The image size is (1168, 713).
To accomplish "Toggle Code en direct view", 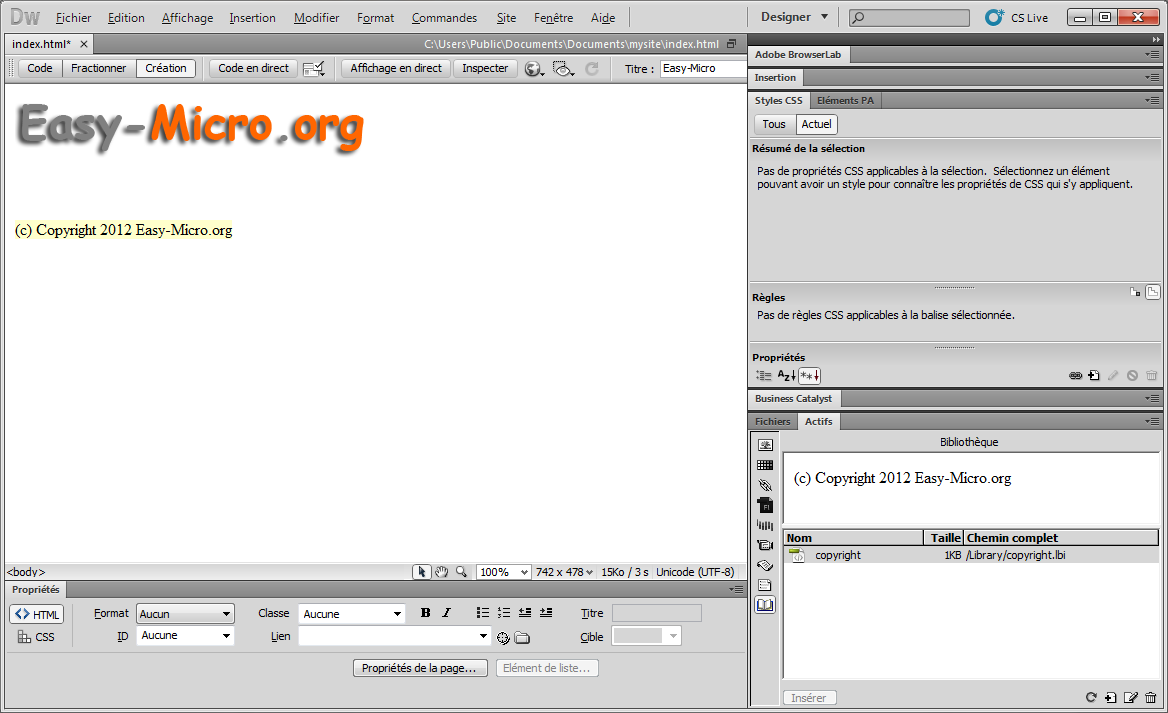I will [253, 68].
